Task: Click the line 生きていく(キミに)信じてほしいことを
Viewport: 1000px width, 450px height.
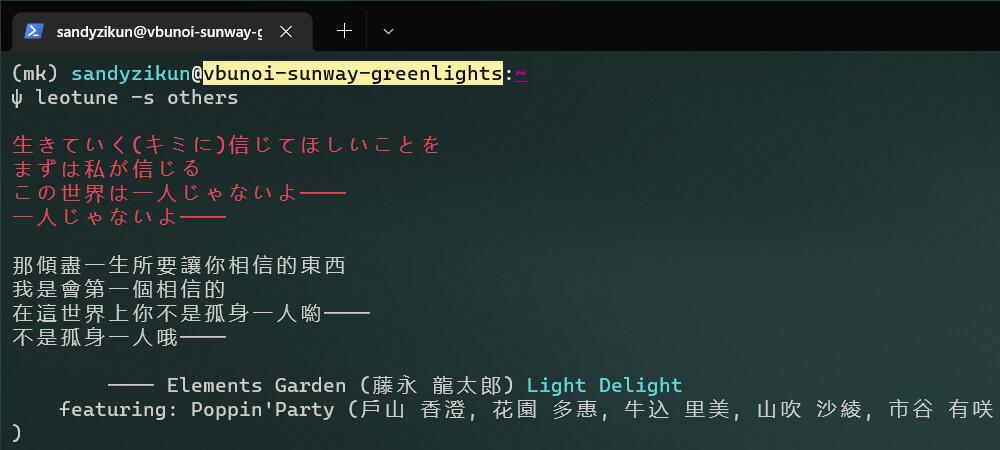Action: [x=226, y=145]
